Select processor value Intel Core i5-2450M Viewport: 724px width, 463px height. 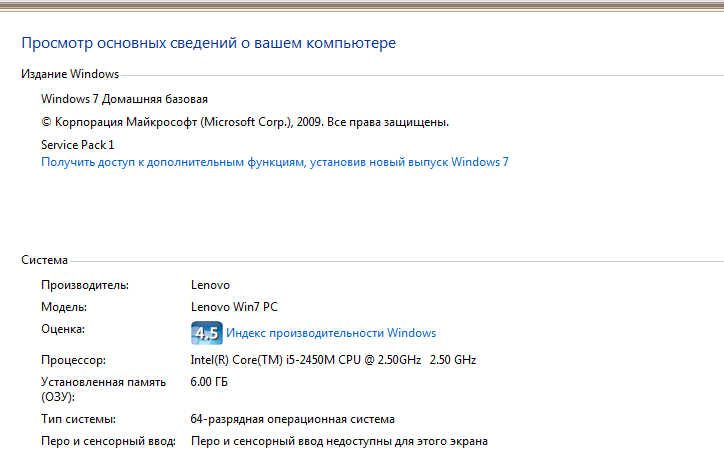point(333,360)
